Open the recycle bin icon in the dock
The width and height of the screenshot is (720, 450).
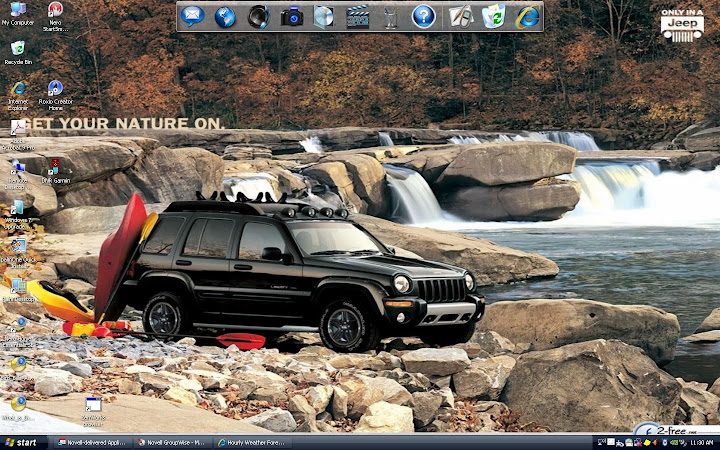coord(494,16)
